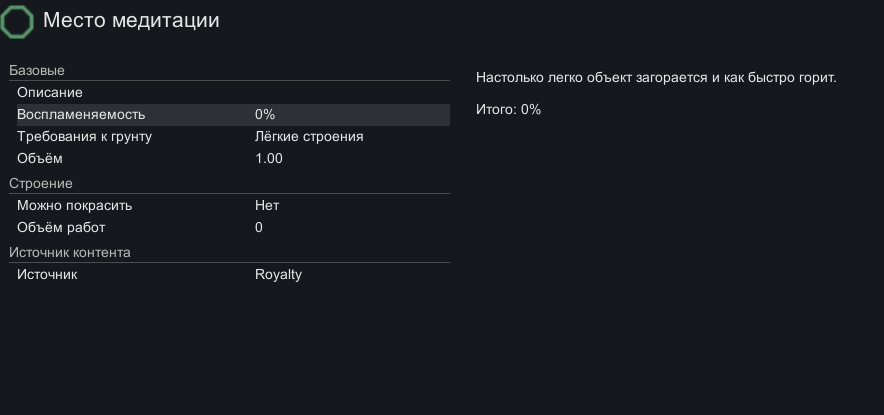This screenshot has width=884, height=415.
Task: Click the Базовые section header
Action: [x=37, y=71]
